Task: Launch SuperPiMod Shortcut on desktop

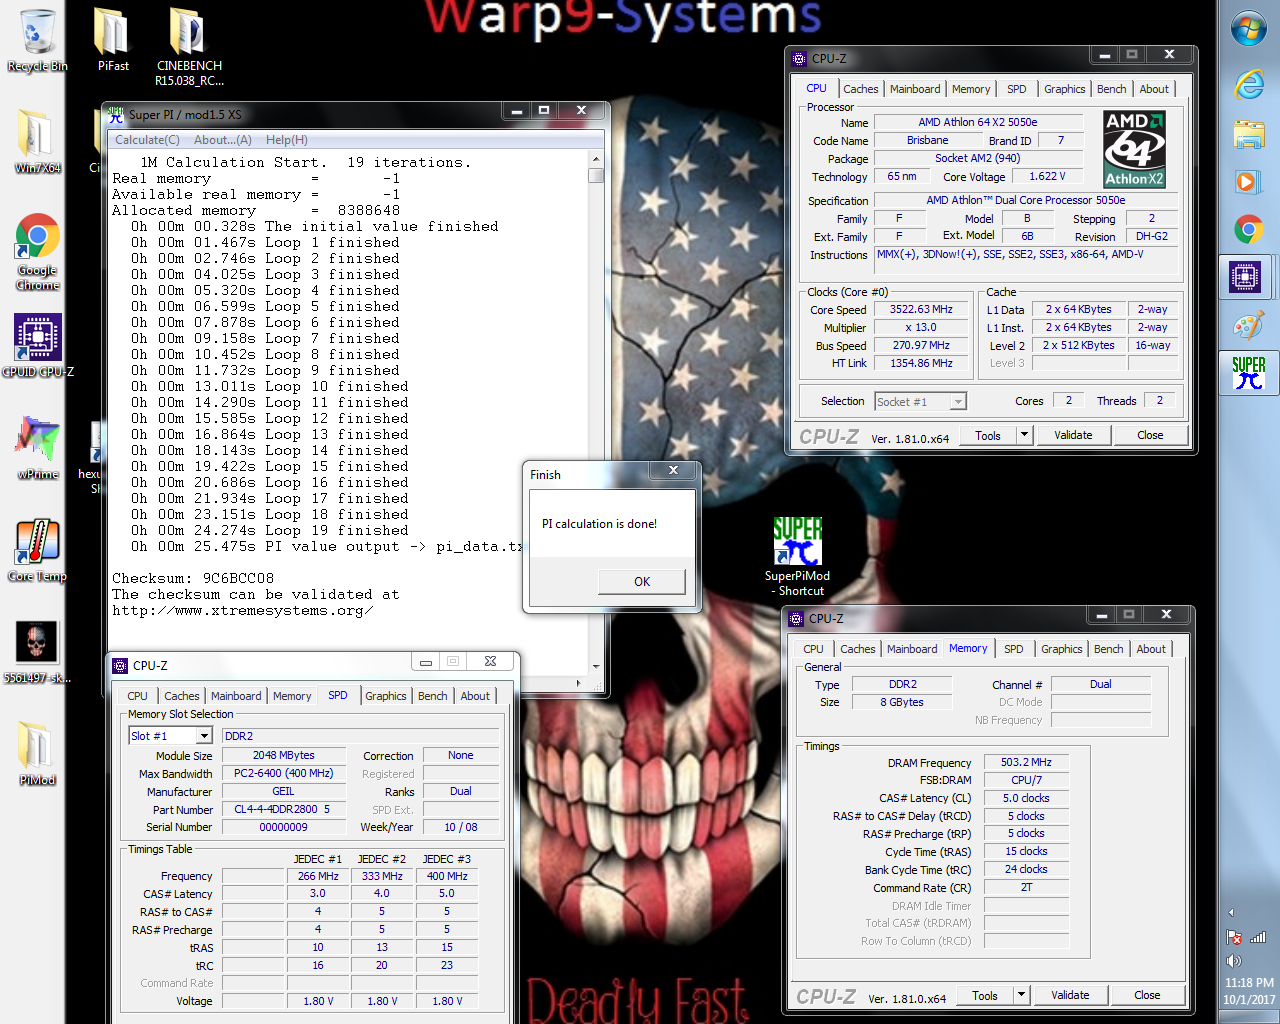Action: [x=797, y=556]
